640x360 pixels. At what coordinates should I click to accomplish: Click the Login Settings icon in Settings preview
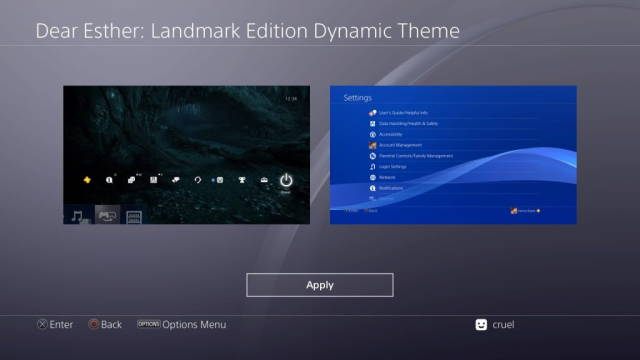point(373,167)
